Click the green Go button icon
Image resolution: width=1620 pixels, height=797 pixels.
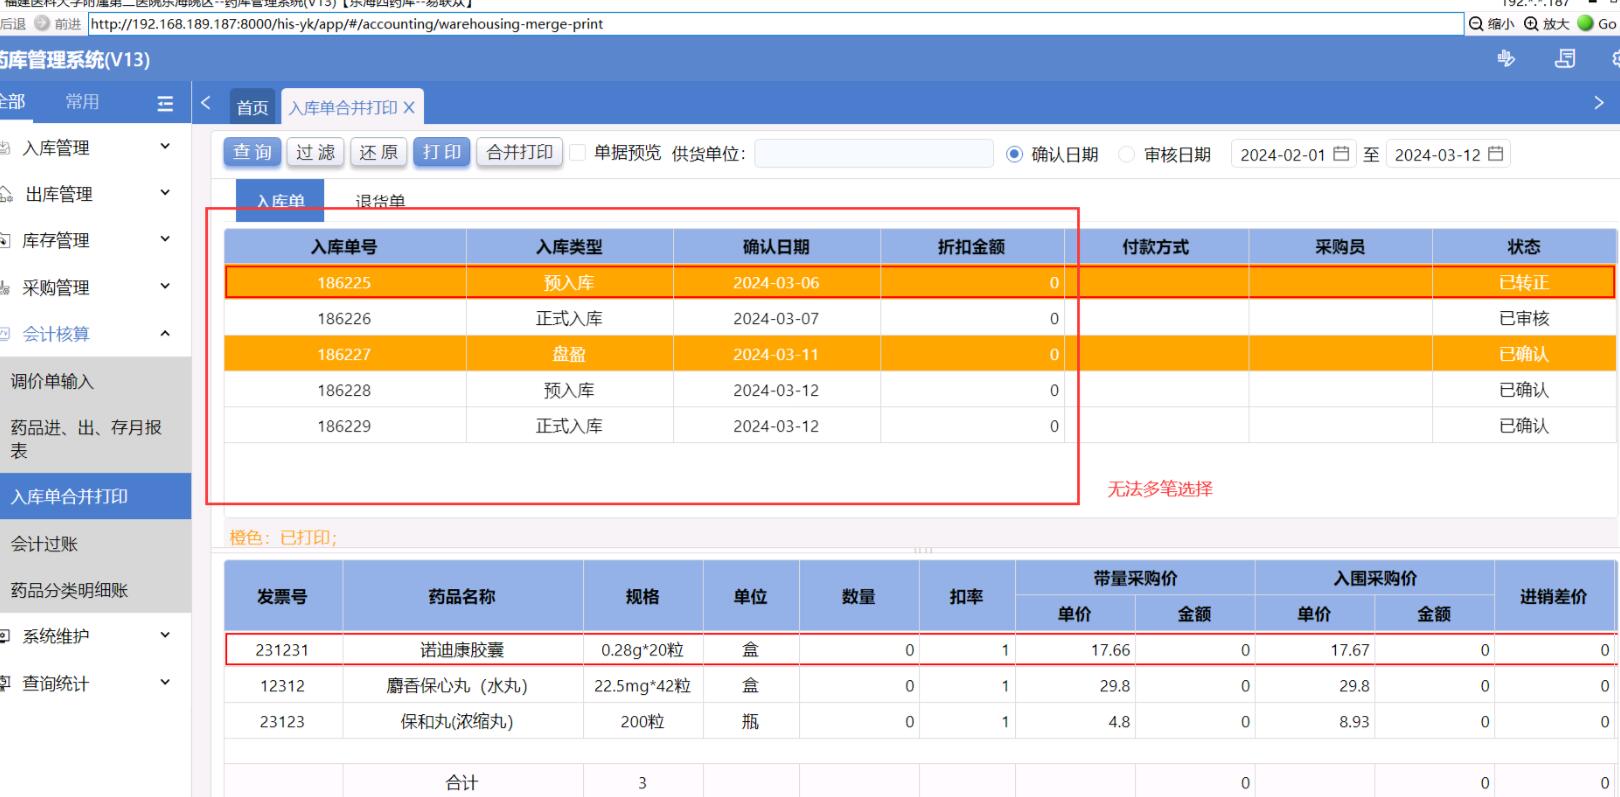[x=1585, y=23]
